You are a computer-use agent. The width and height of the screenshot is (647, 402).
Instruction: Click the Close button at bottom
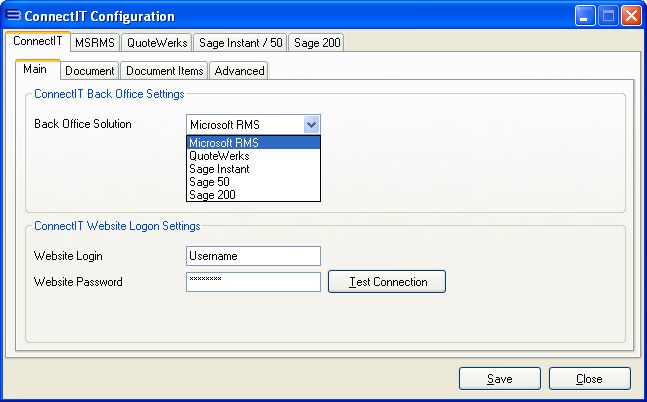coord(590,378)
